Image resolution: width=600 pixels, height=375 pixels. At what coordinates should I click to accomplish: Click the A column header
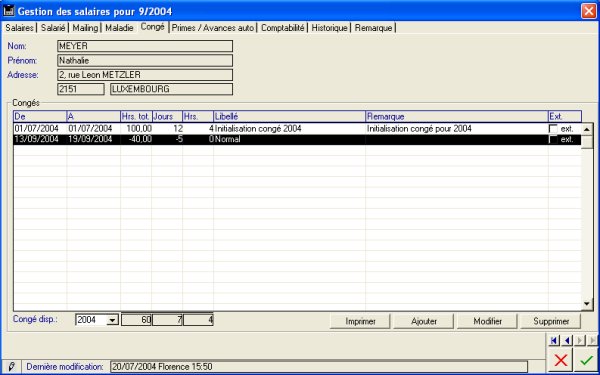click(93, 116)
